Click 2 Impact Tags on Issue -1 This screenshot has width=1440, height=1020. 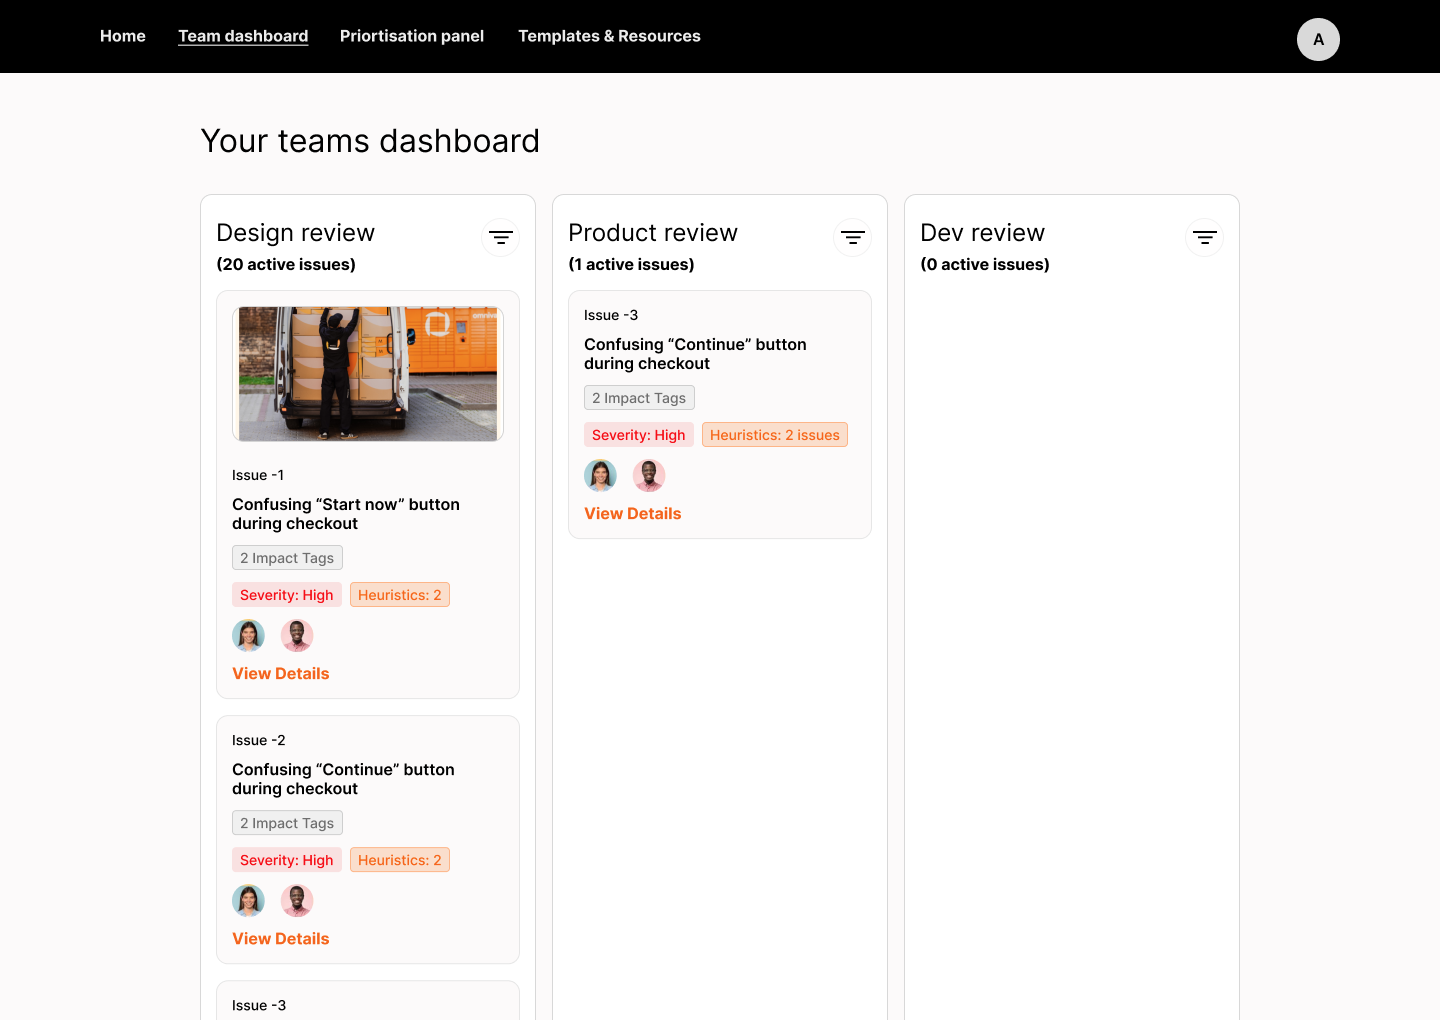(x=287, y=558)
